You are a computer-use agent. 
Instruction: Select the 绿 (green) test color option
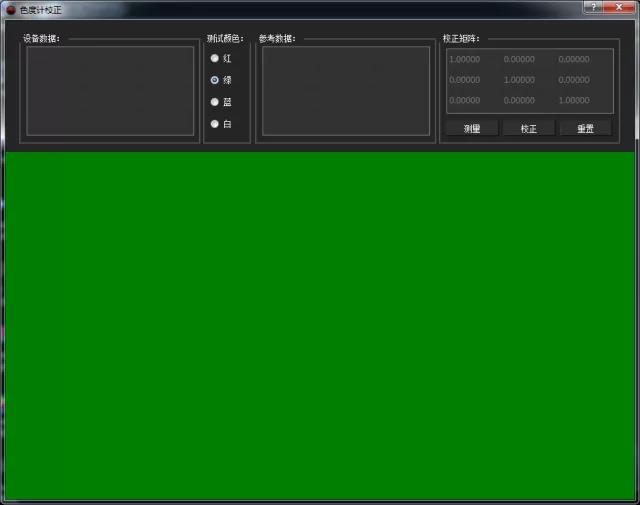215,80
